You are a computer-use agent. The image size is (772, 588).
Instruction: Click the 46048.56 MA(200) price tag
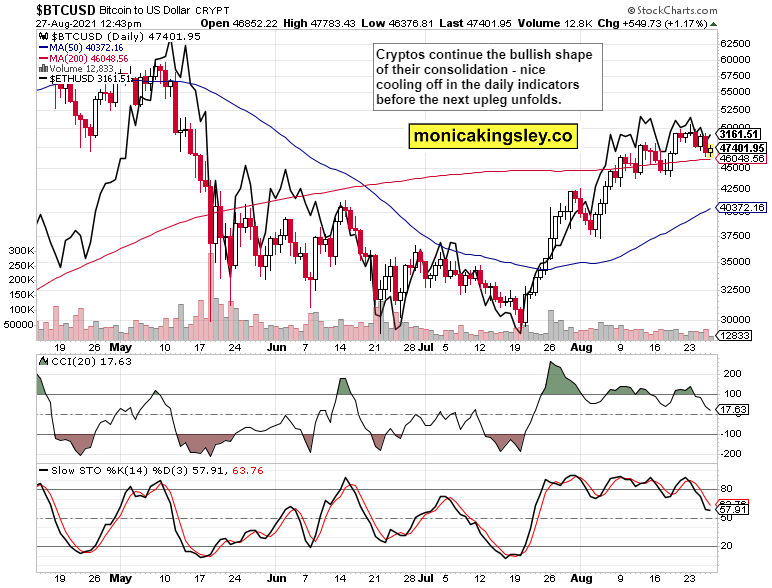[x=741, y=158]
